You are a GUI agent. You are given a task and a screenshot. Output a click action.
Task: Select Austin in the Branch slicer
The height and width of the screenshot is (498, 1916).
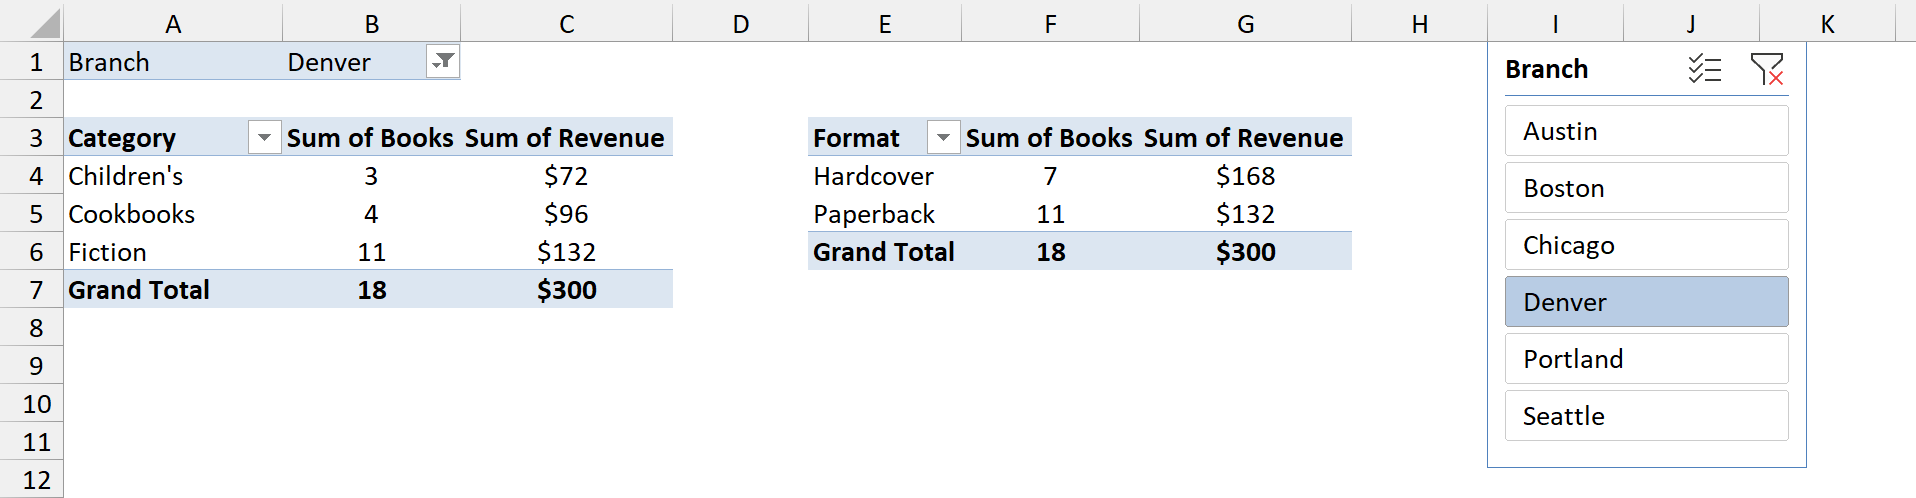1646,131
